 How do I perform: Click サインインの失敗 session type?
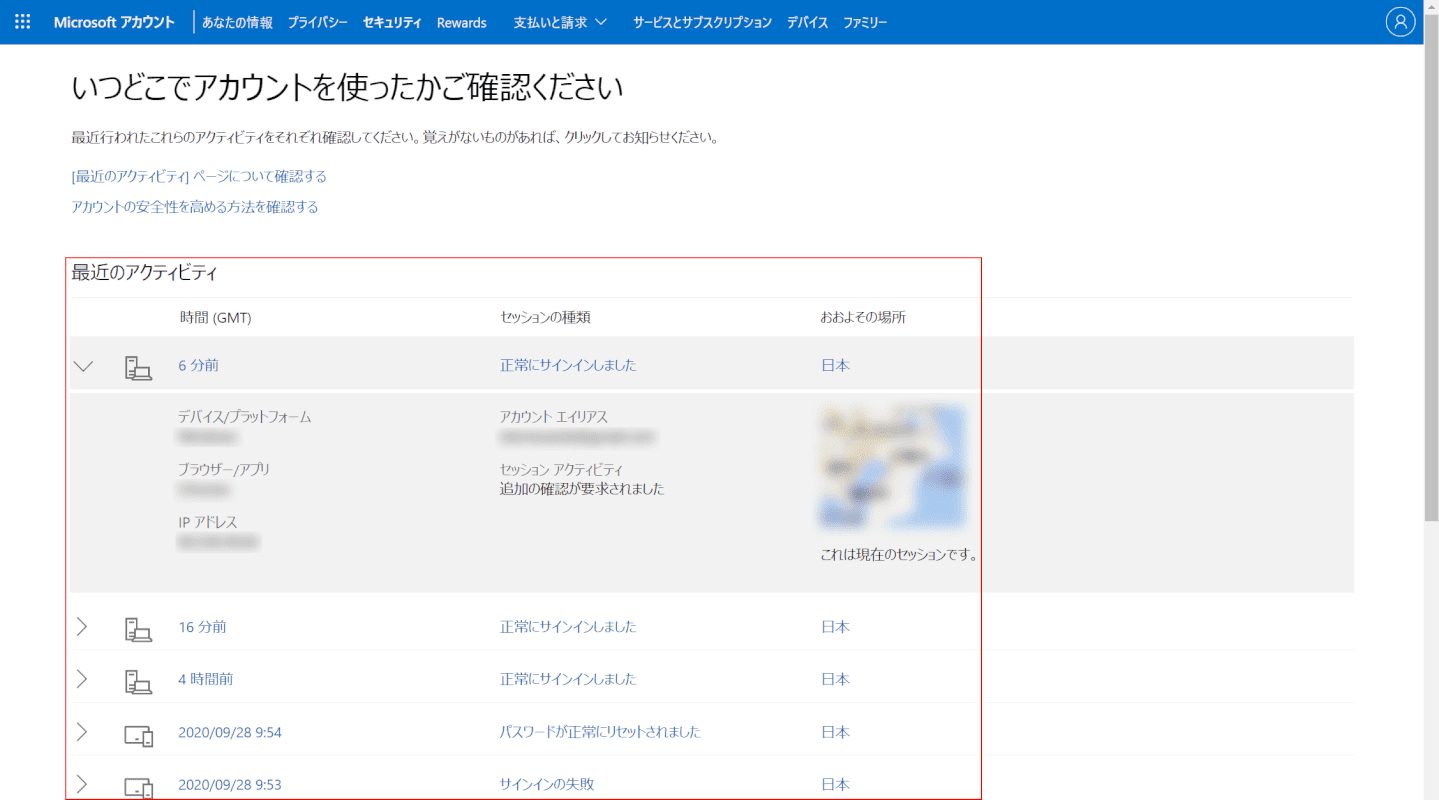point(547,784)
